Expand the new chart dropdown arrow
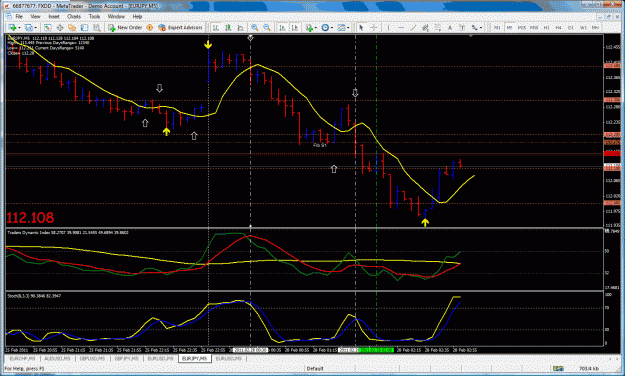The image size is (625, 376). tap(19, 28)
